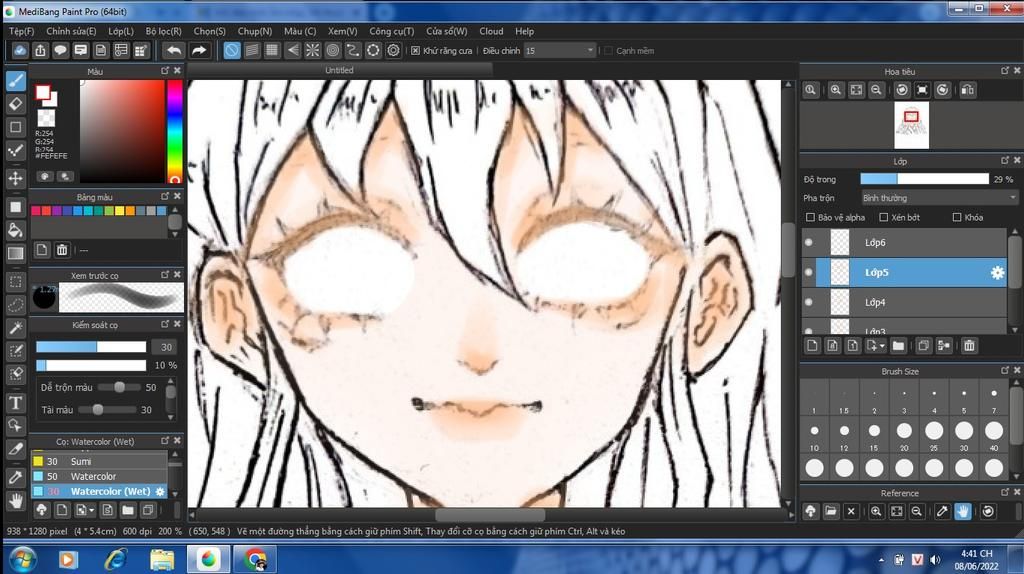Turn snap off with the crossed-circle icon
Viewport: 1024px width, 574px height.
[x=232, y=50]
